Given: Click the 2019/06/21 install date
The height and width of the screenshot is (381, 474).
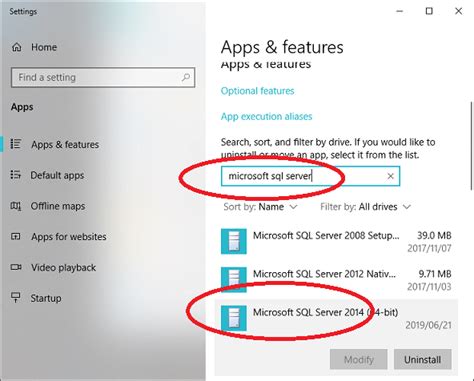Looking at the screenshot, I should (428, 325).
